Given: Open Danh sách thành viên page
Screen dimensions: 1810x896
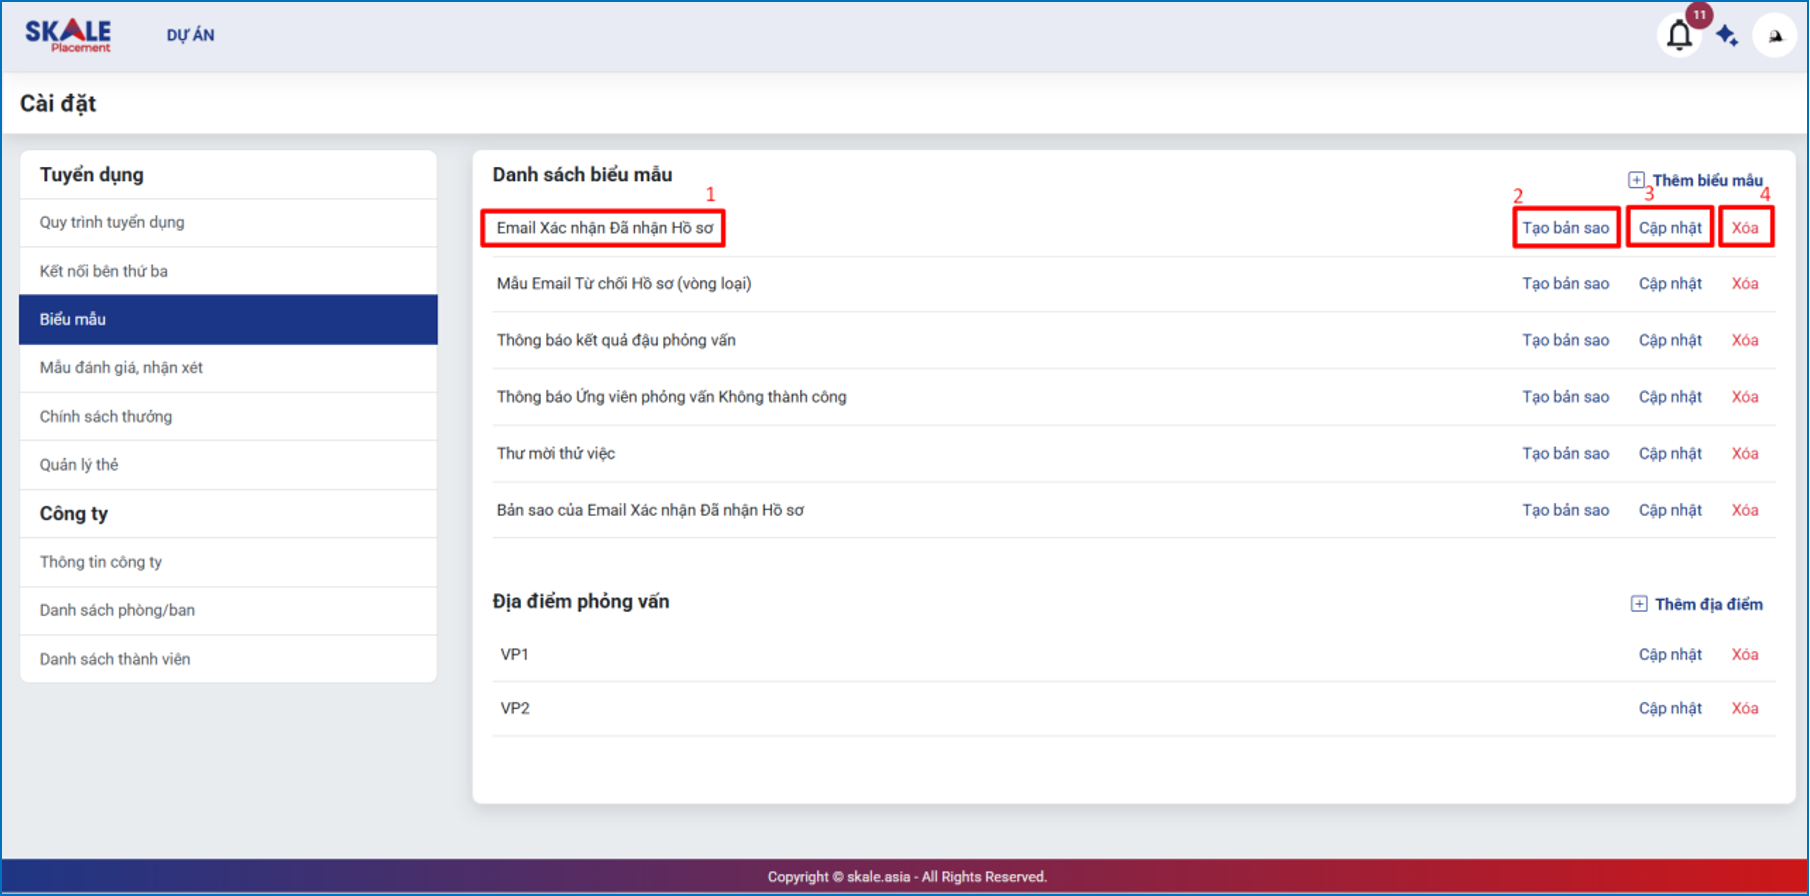Looking at the screenshot, I should (115, 659).
